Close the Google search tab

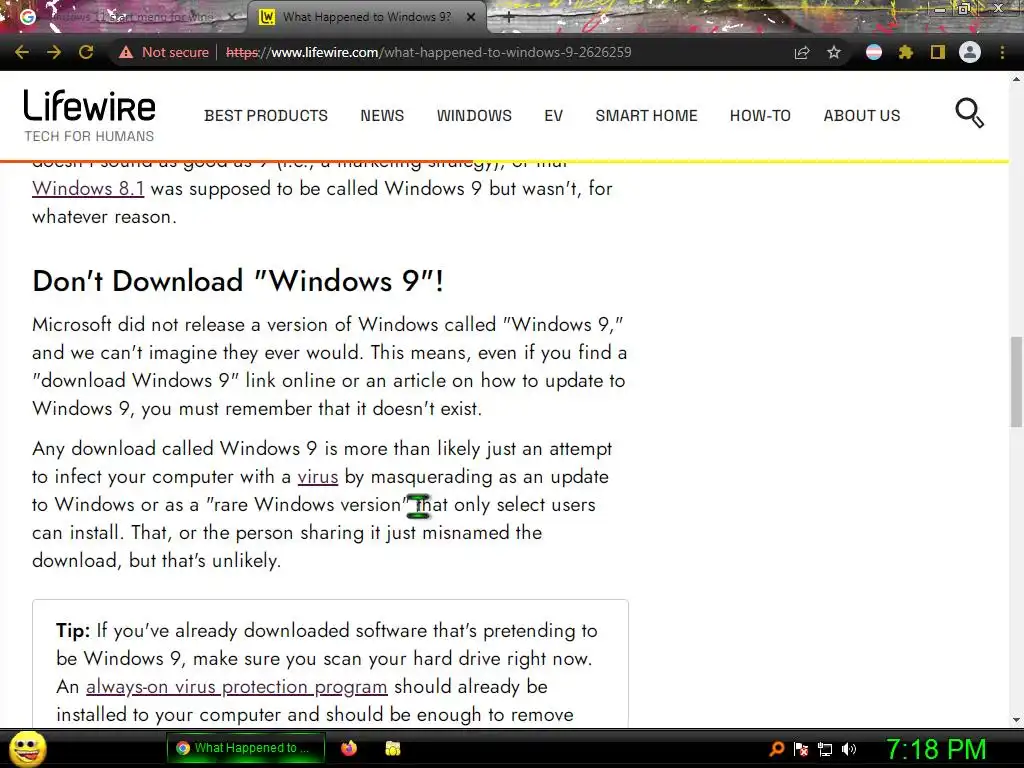click(x=232, y=18)
